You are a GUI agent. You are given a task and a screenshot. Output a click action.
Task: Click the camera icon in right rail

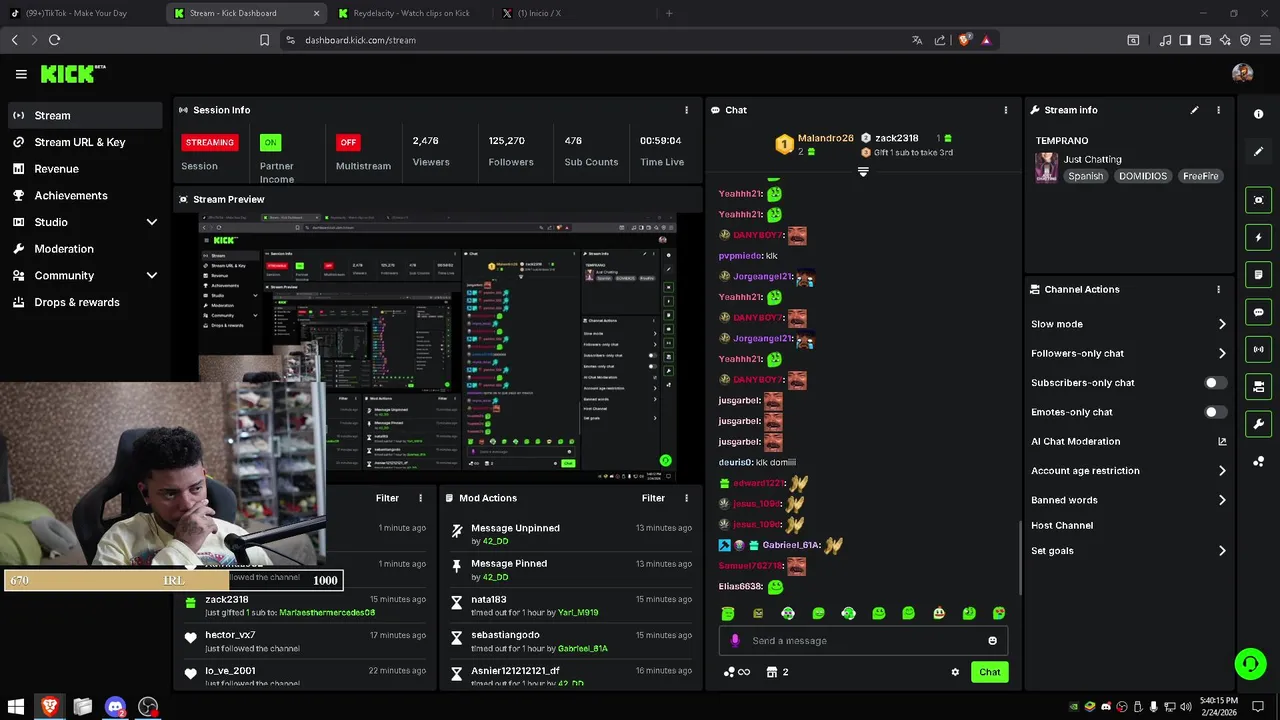point(1259,387)
